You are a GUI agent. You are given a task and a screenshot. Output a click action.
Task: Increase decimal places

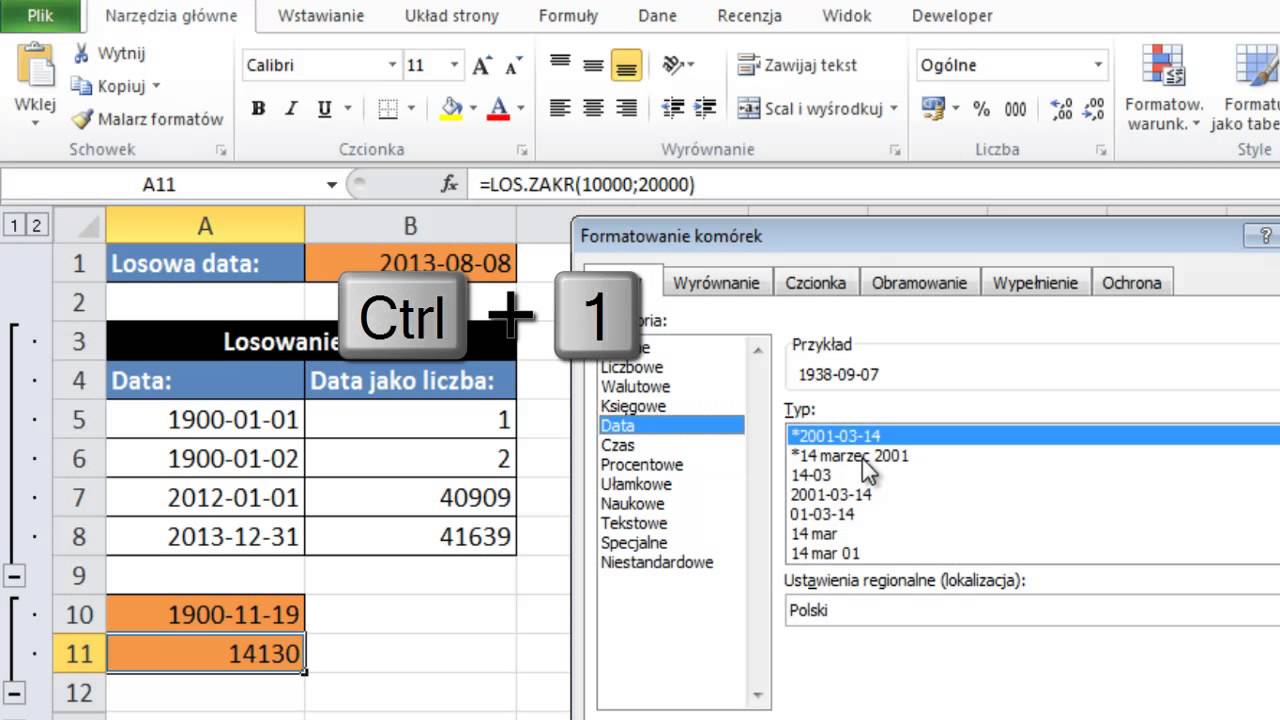pos(1062,108)
